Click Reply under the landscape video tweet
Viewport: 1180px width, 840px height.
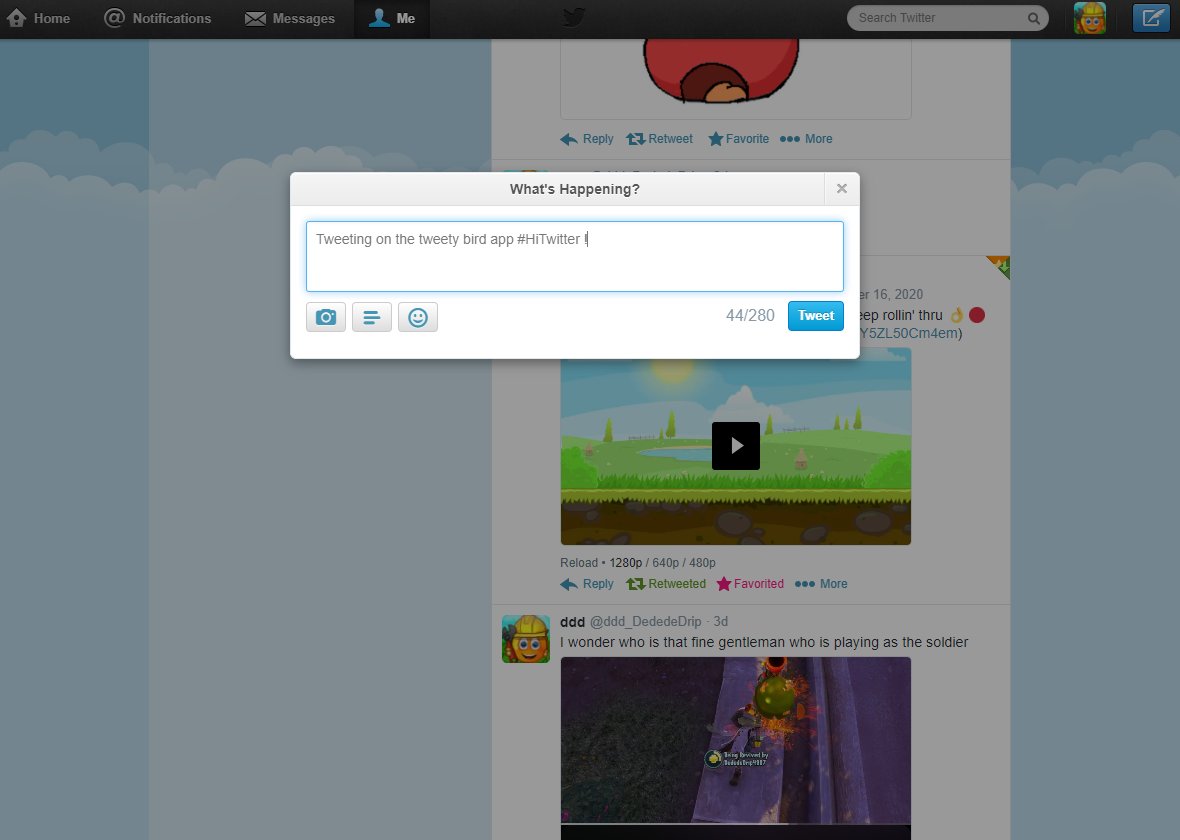coord(587,584)
